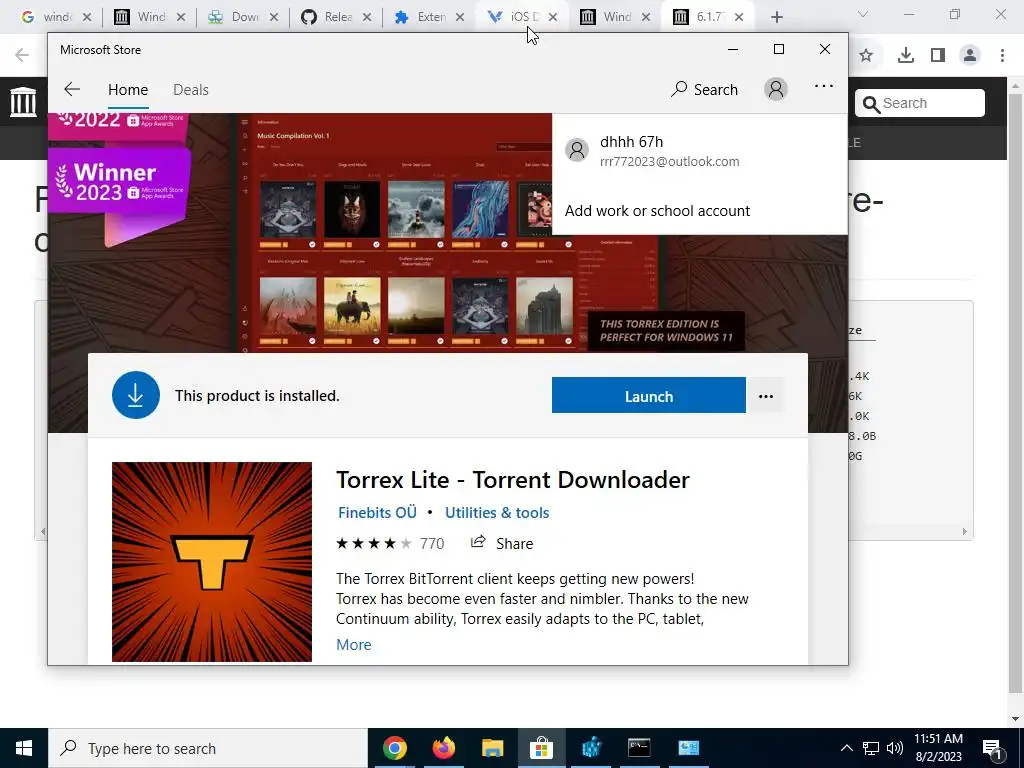Screen dimensions: 1024x768
Task: Open Chrome downloads icon
Action: [905, 56]
